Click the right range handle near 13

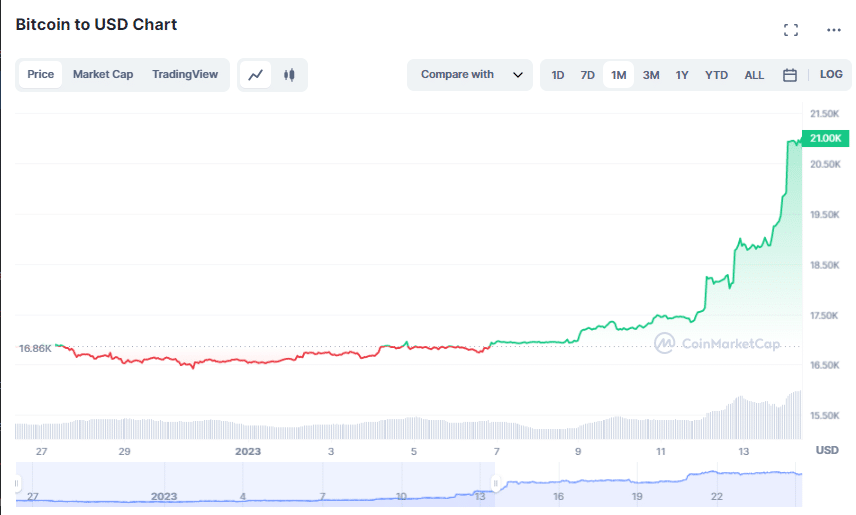496,483
